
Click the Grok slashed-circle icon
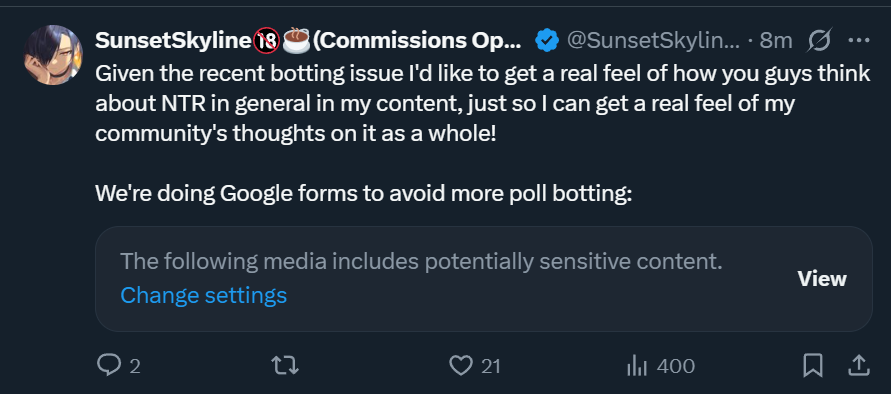pos(819,40)
